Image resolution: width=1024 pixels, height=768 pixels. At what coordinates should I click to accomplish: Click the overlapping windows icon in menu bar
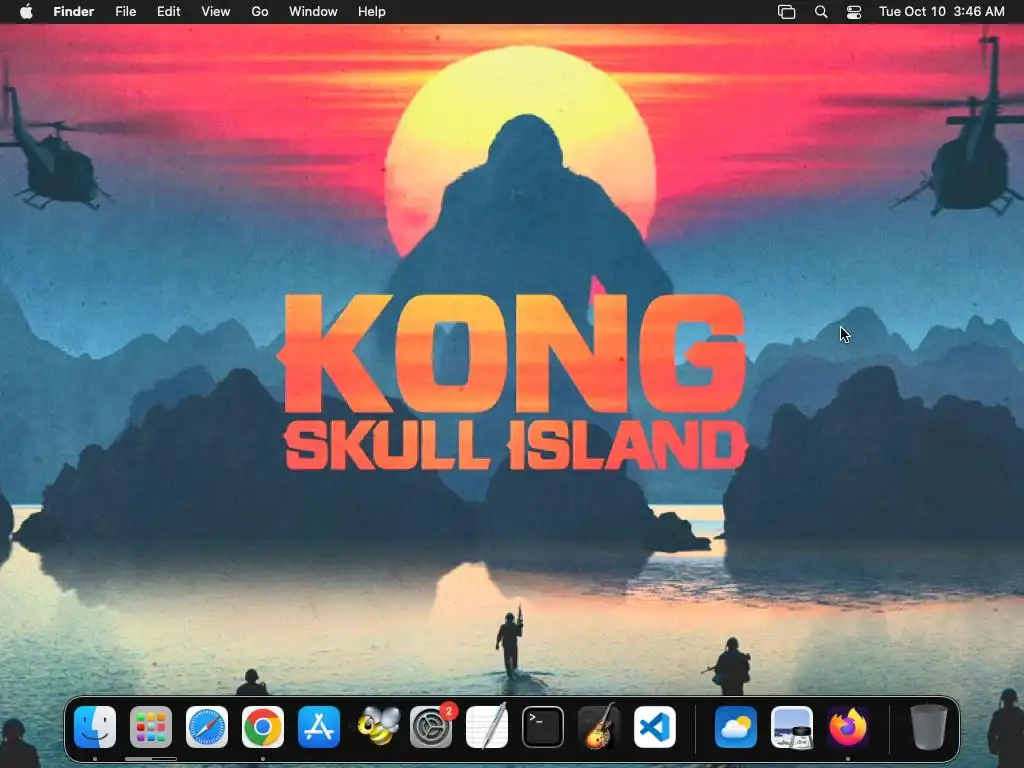click(x=786, y=12)
